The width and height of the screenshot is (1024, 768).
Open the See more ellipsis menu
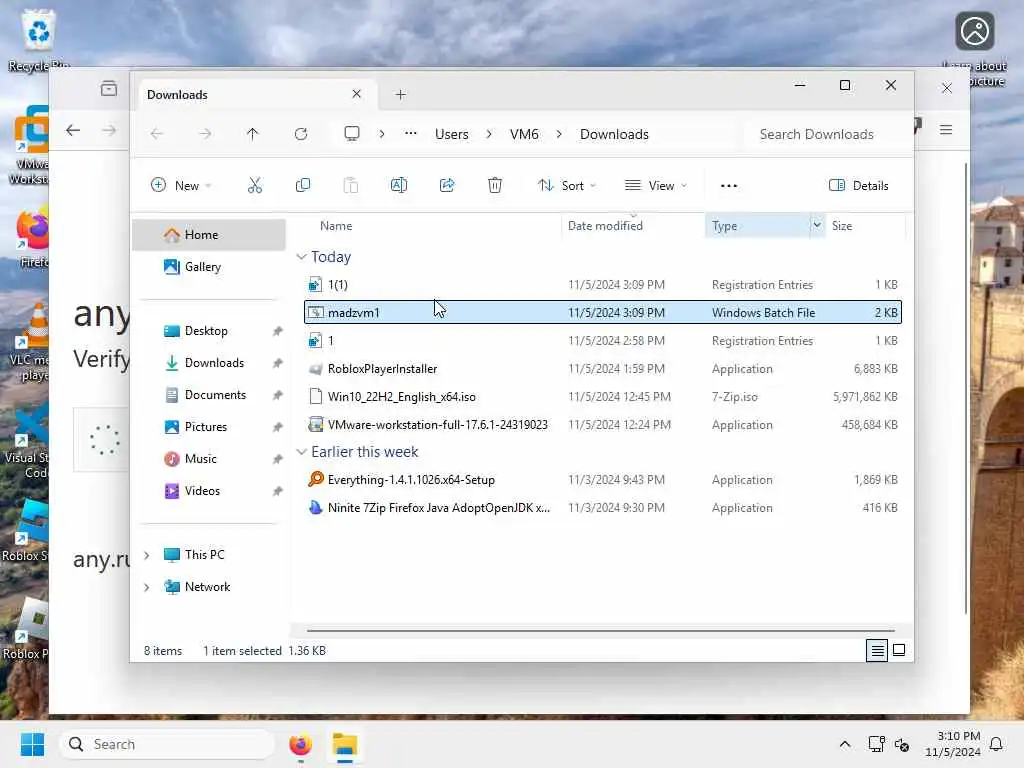(x=729, y=186)
